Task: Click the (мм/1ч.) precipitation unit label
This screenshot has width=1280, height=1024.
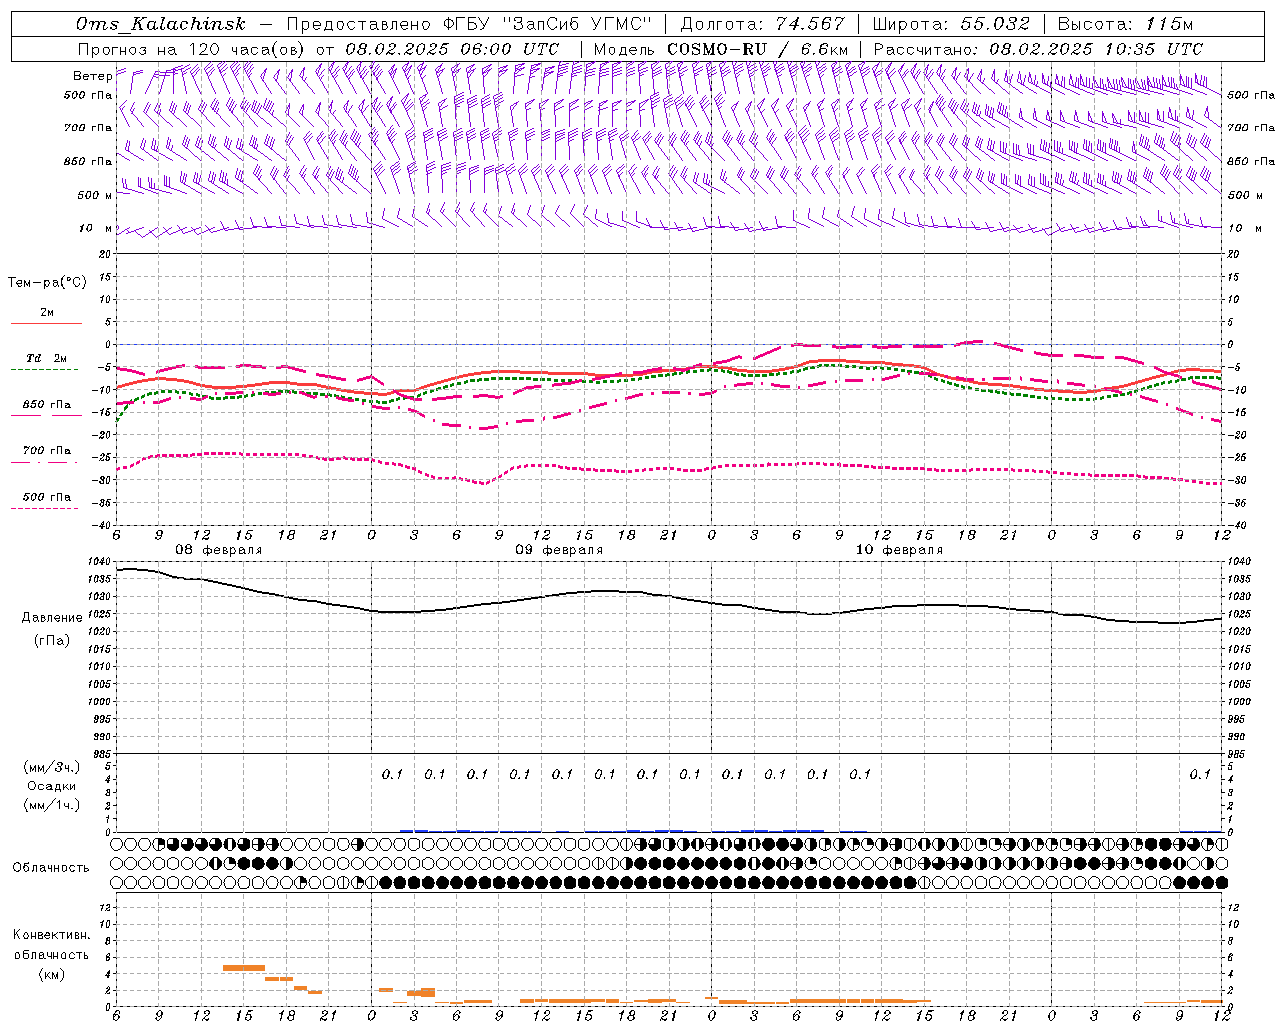Action: click(x=51, y=805)
